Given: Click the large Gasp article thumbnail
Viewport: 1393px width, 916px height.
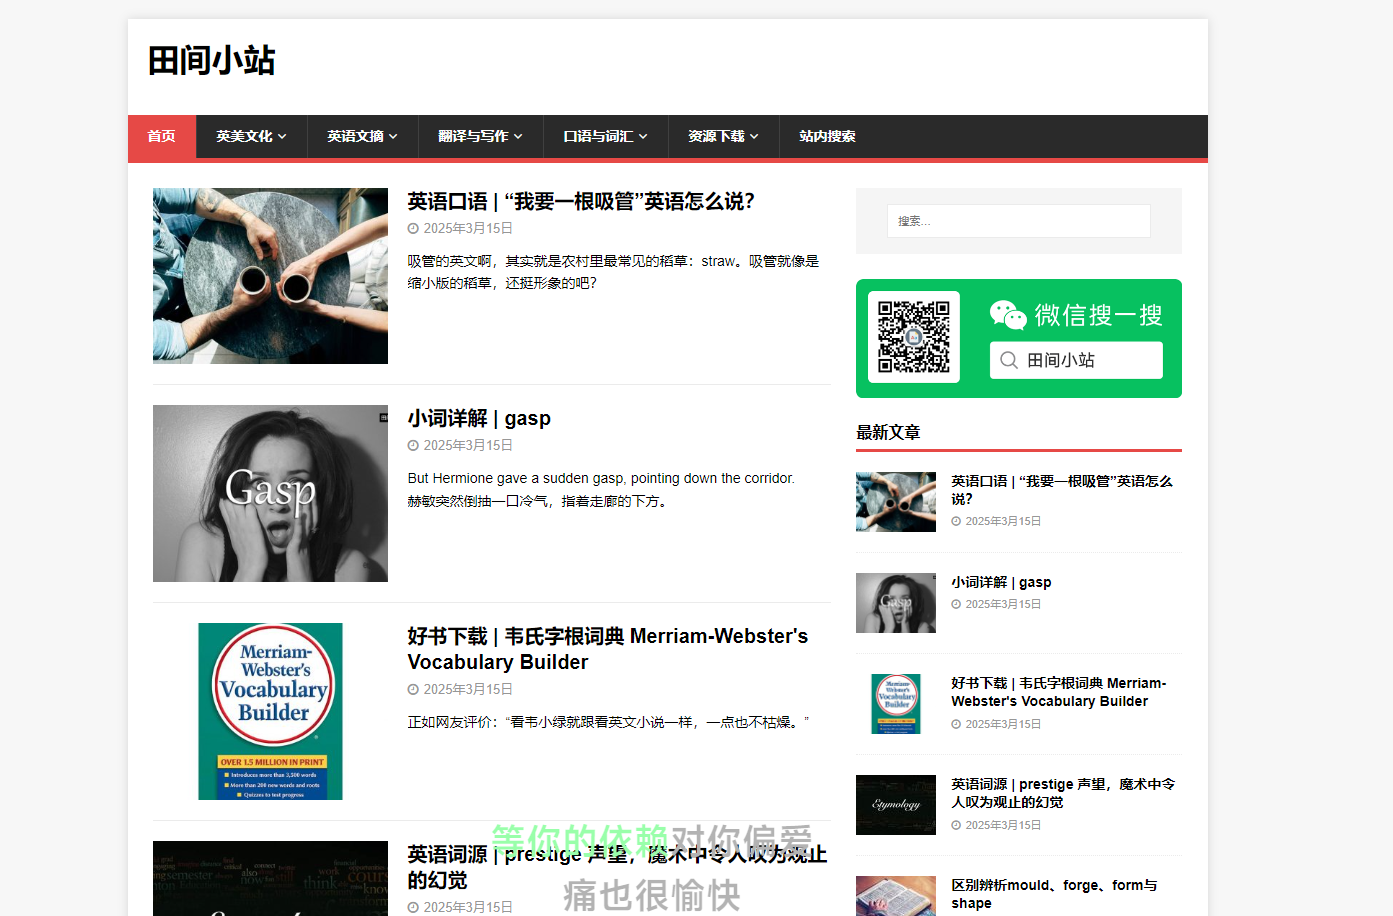Looking at the screenshot, I should [270, 493].
